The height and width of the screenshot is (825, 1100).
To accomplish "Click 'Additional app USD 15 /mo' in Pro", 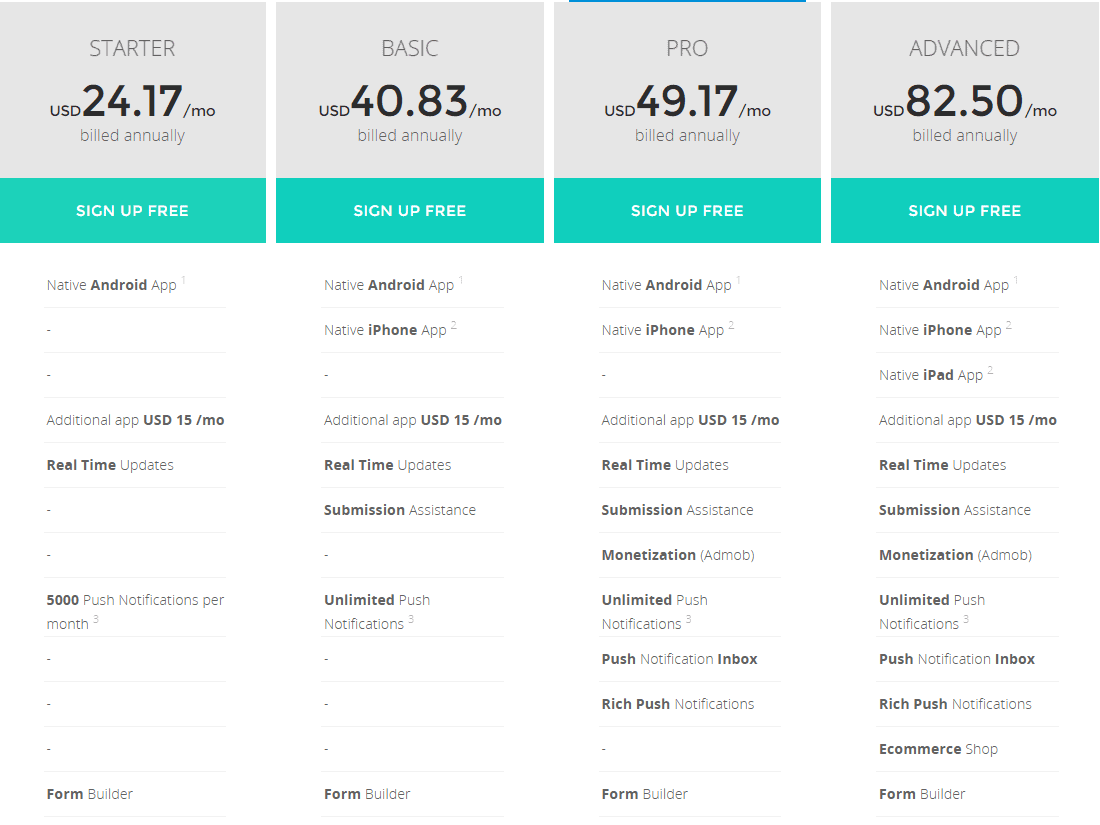I will [690, 420].
